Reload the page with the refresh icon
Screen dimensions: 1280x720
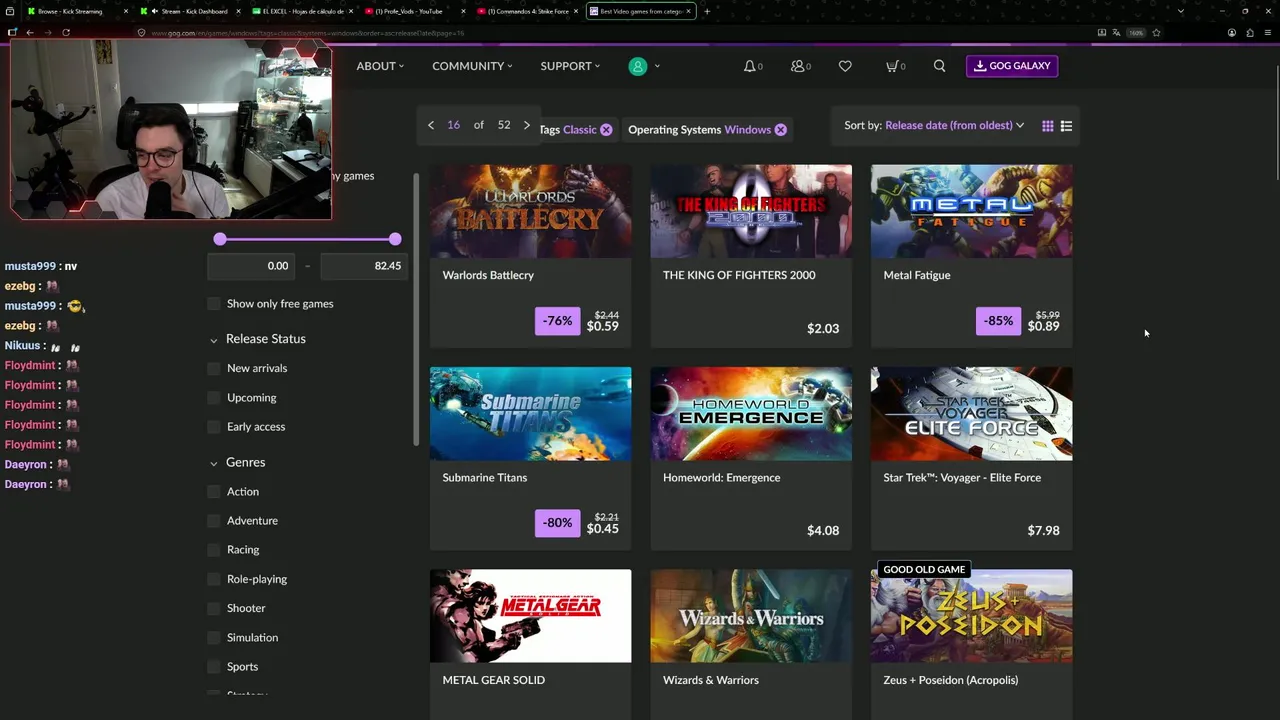pyautogui.click(x=66, y=32)
